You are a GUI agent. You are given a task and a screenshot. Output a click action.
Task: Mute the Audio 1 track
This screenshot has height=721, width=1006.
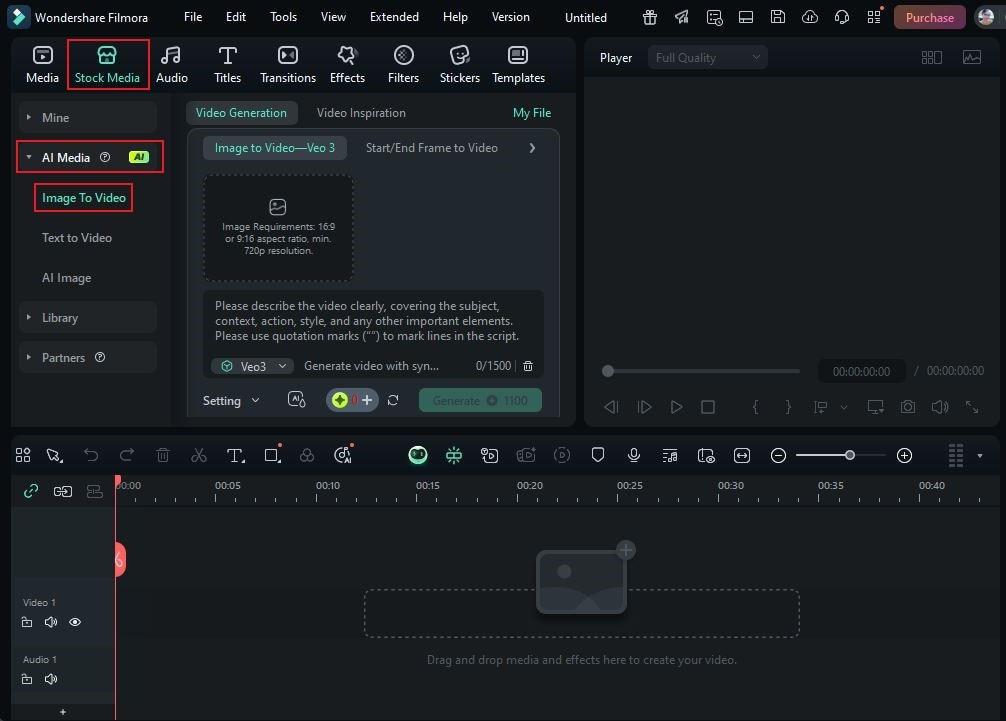click(51, 679)
